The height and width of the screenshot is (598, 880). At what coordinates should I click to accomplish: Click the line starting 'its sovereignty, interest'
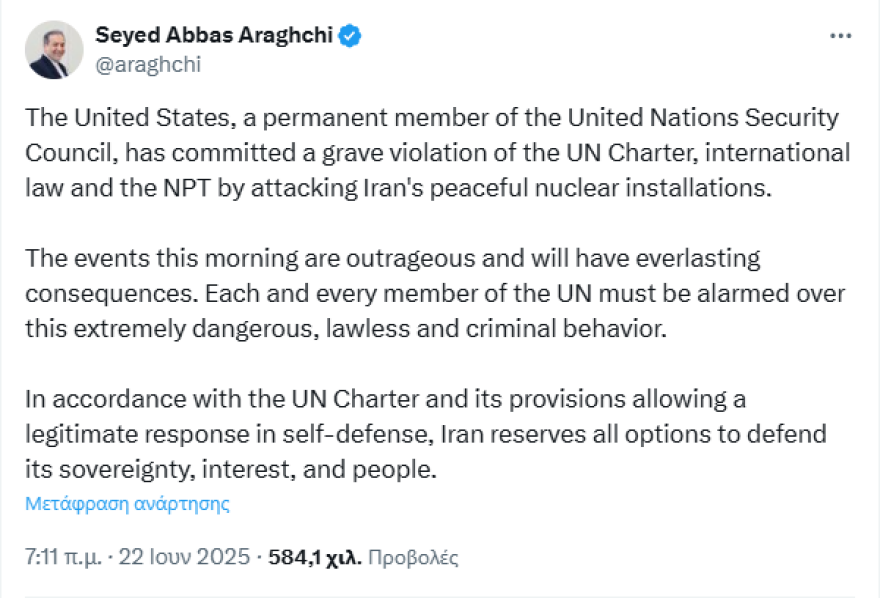(231, 470)
